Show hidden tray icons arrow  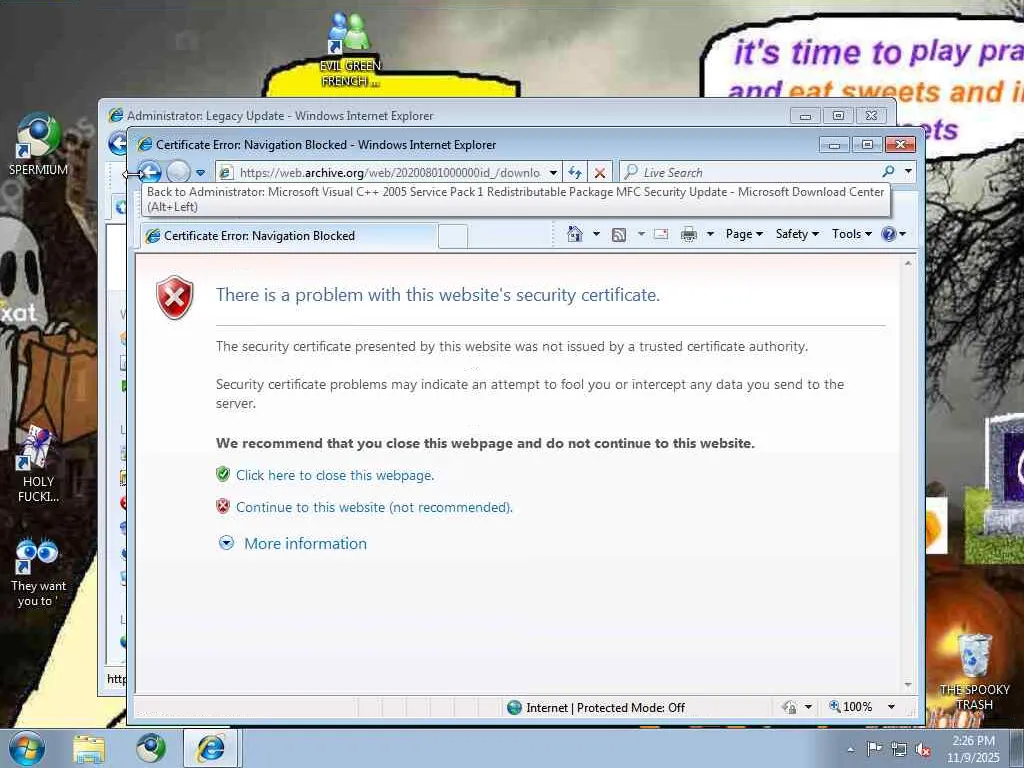(x=850, y=750)
